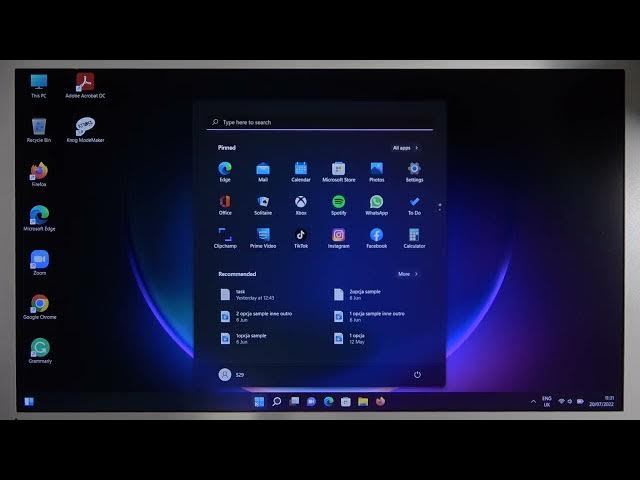
Task: Select This PC desktop icon
Action: coord(39,86)
